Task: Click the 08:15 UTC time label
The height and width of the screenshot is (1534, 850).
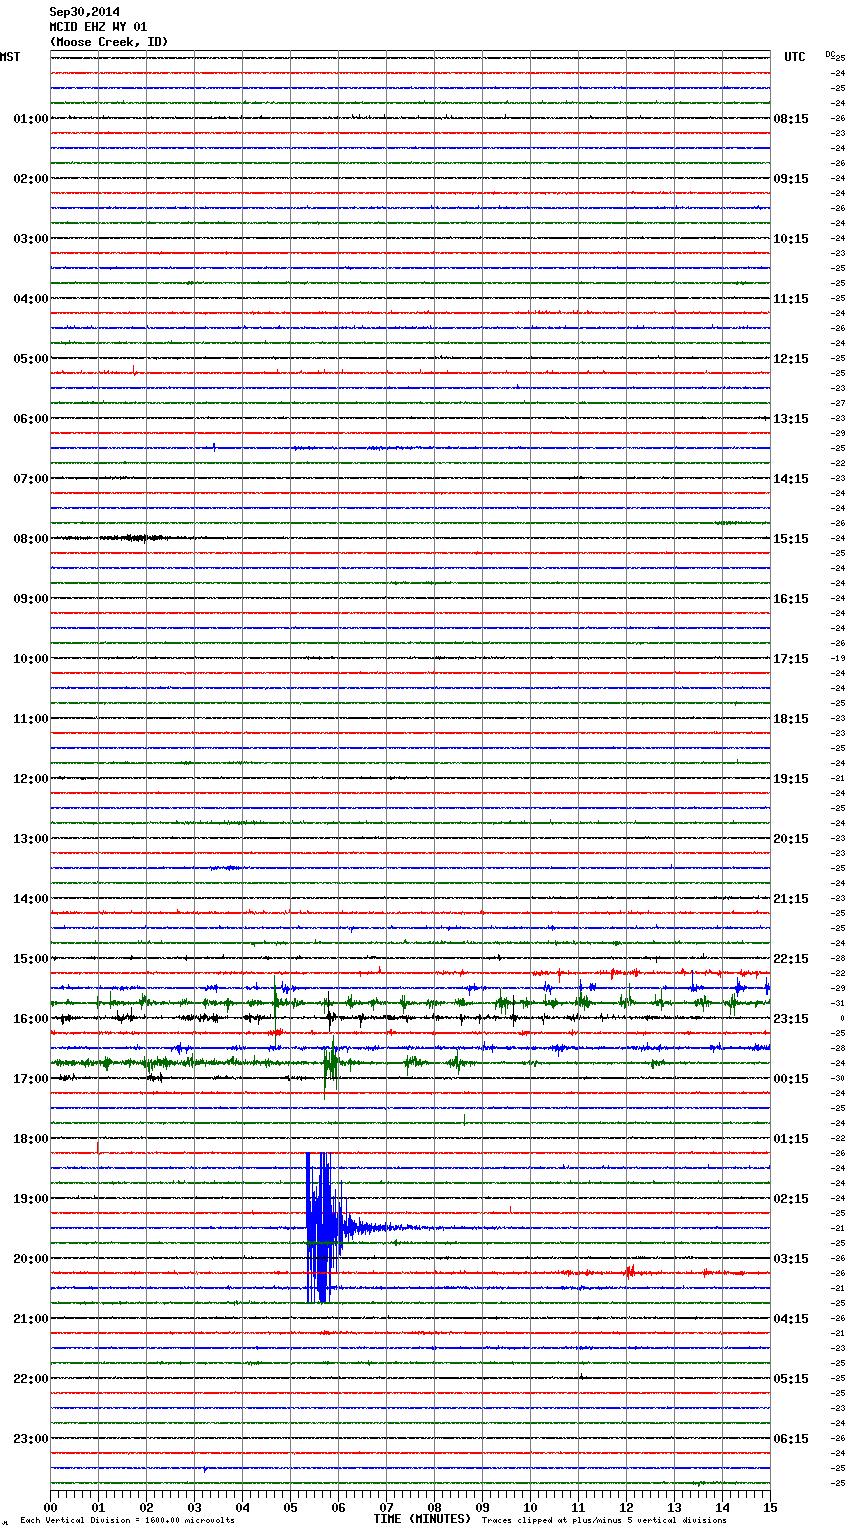Action: coord(791,119)
